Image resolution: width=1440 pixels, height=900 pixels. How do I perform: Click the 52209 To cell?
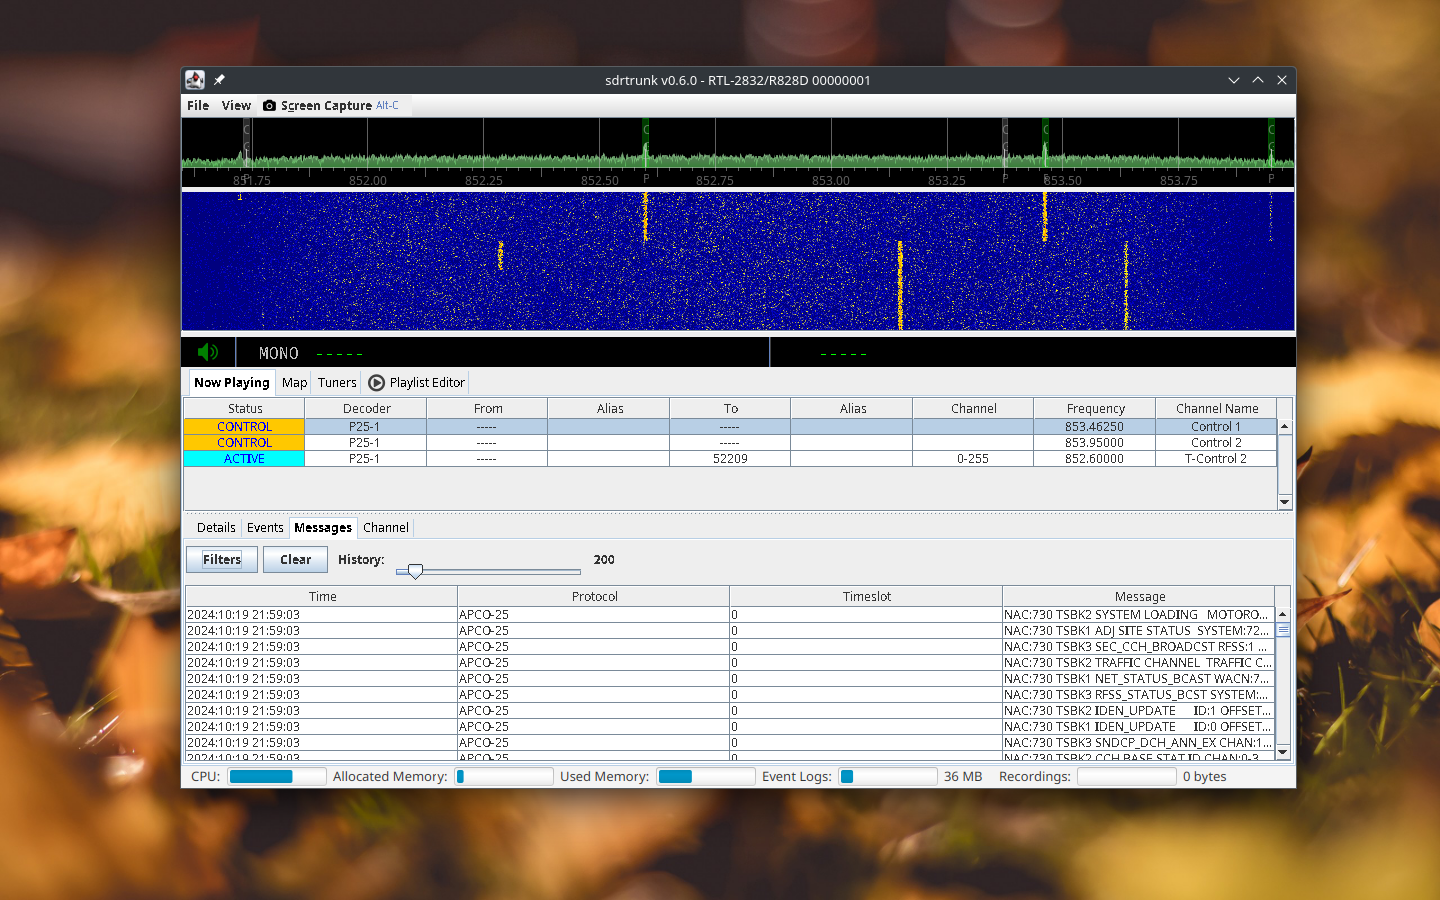tap(730, 459)
